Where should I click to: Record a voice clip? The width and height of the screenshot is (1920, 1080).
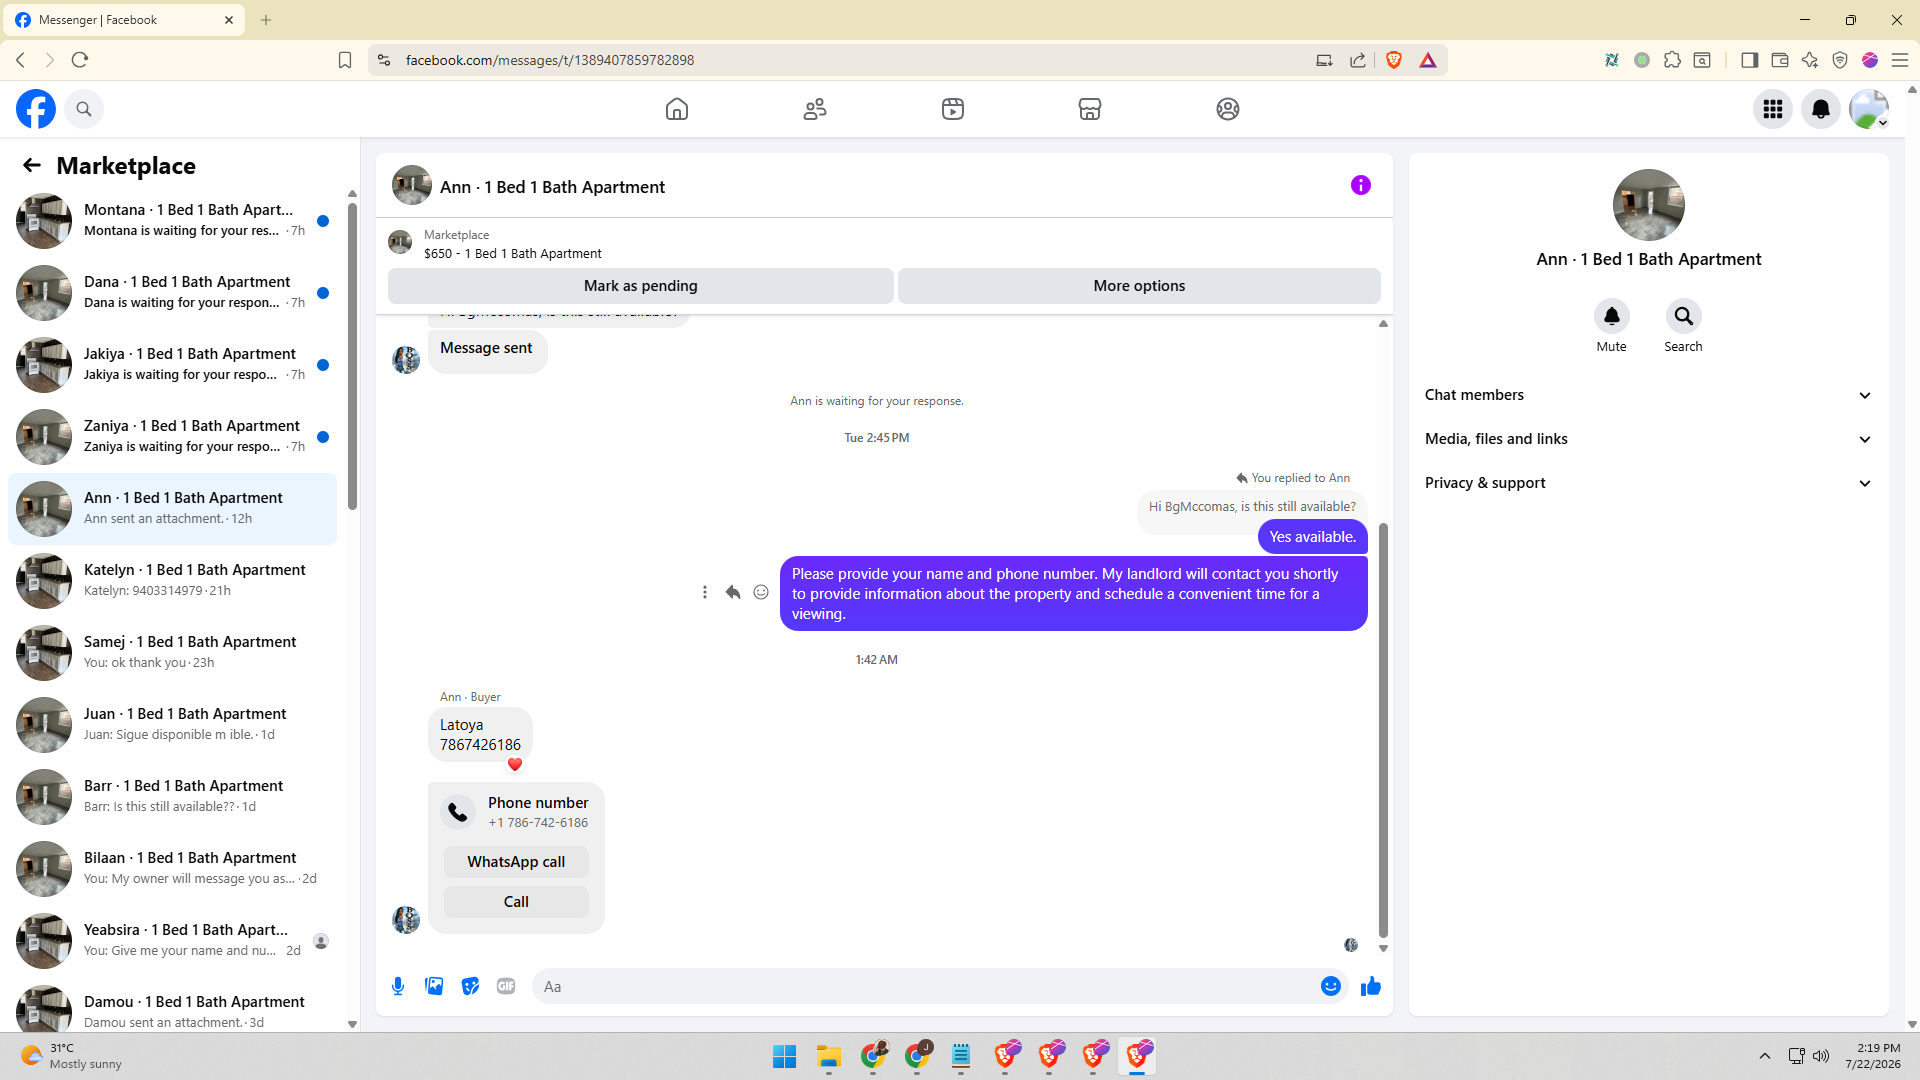(x=398, y=986)
